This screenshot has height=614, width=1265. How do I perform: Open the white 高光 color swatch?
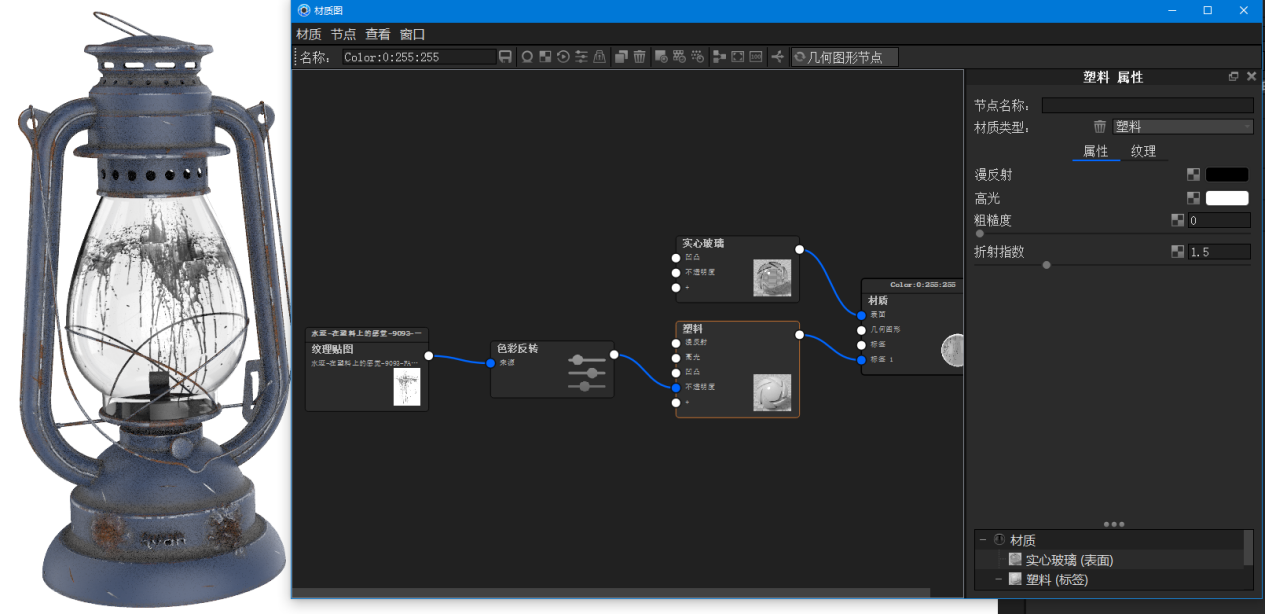tap(1227, 198)
